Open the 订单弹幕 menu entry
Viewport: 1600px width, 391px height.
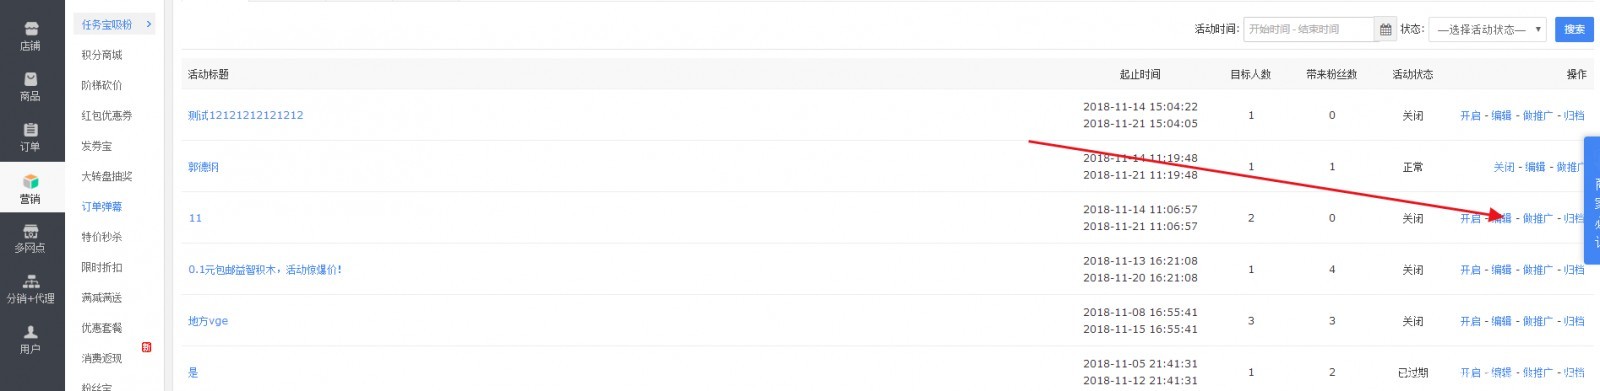tap(102, 207)
